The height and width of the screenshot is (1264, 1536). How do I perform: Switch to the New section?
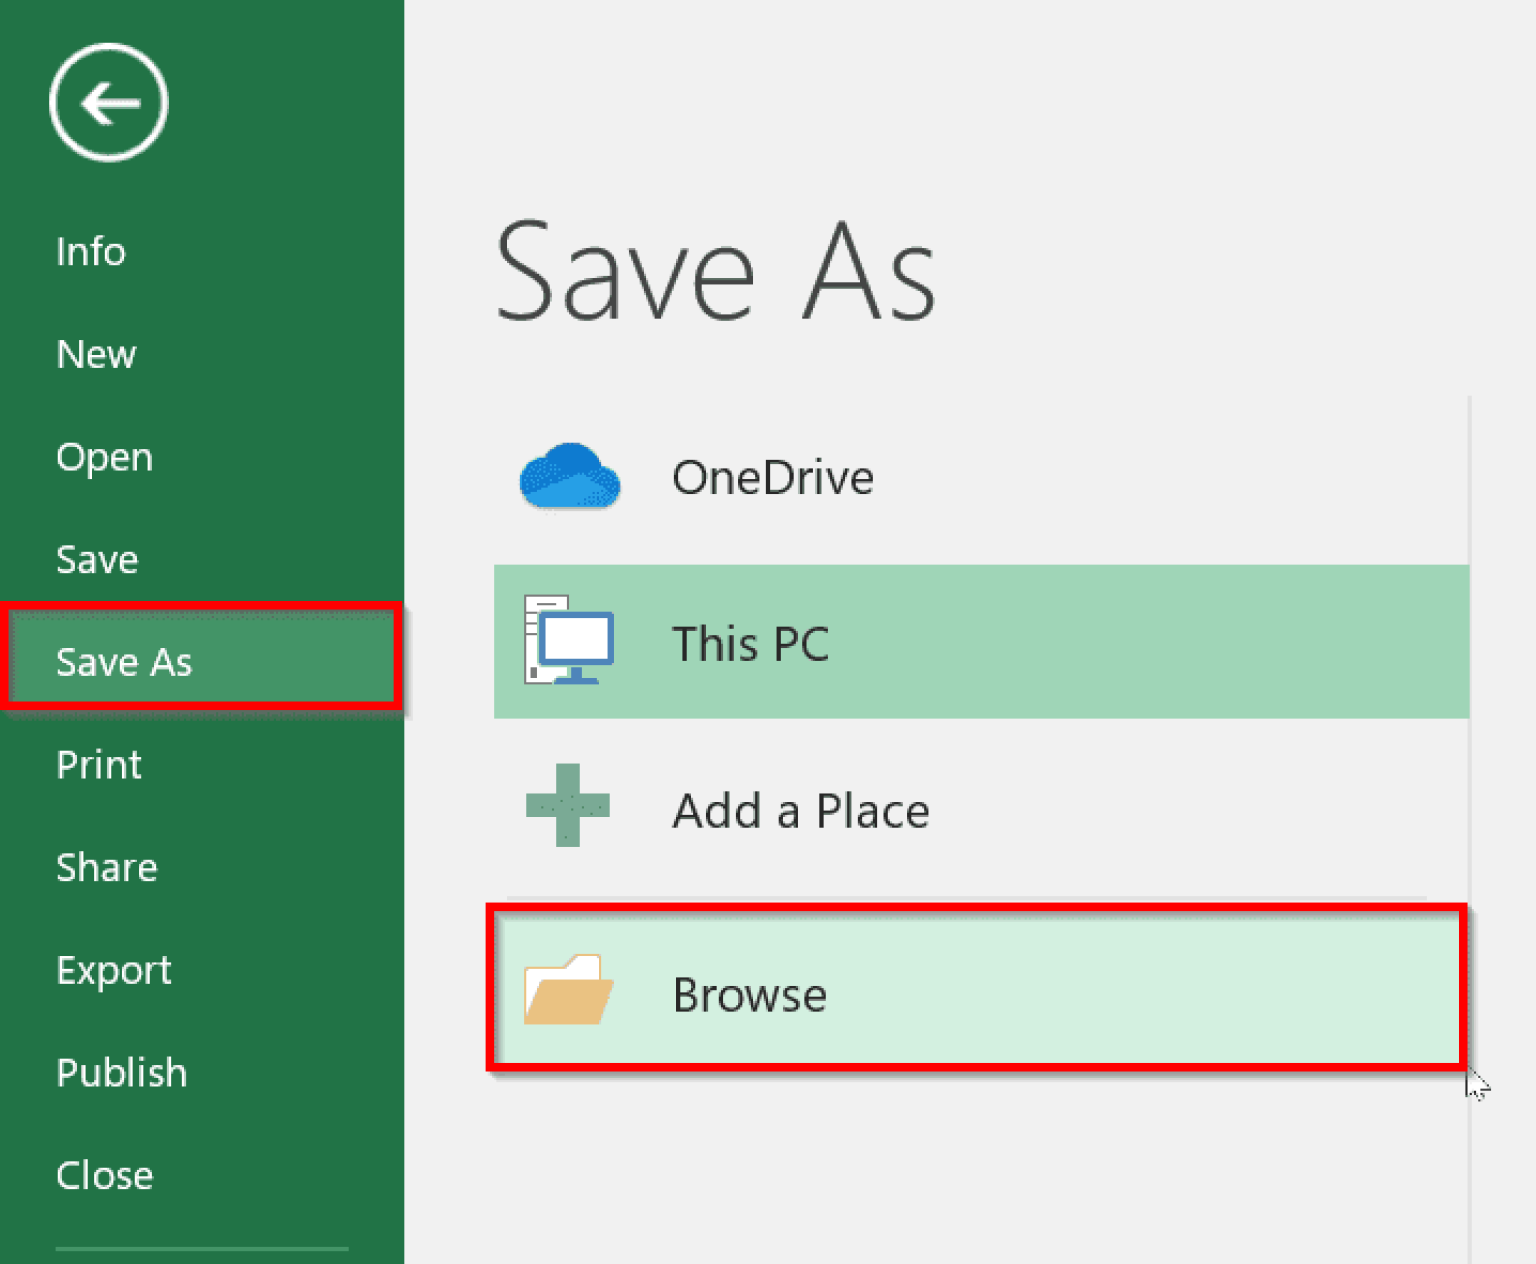(x=95, y=354)
